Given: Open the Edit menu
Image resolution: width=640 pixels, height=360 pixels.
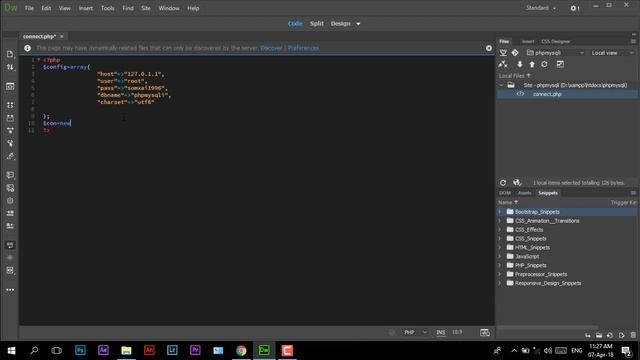Looking at the screenshot, I should [x=46, y=8].
